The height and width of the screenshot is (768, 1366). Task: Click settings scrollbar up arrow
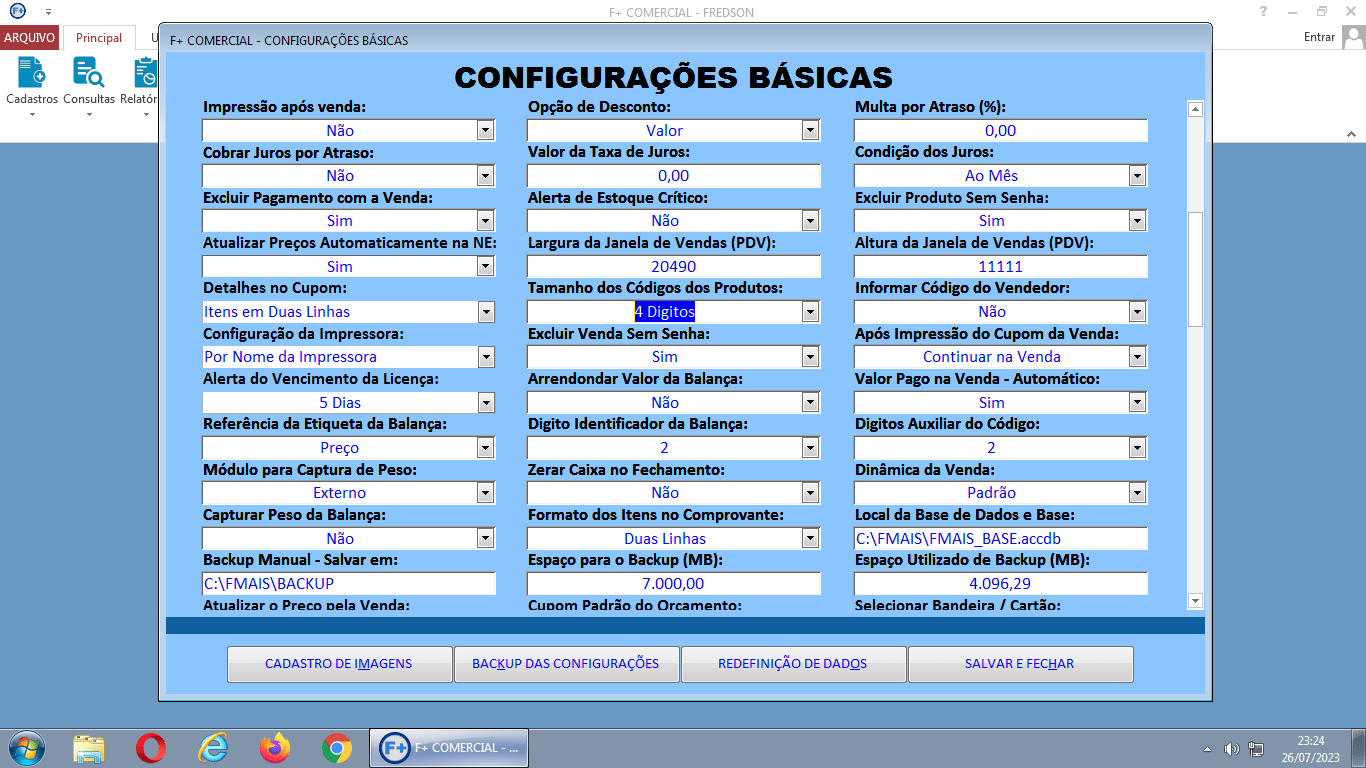[1194, 109]
